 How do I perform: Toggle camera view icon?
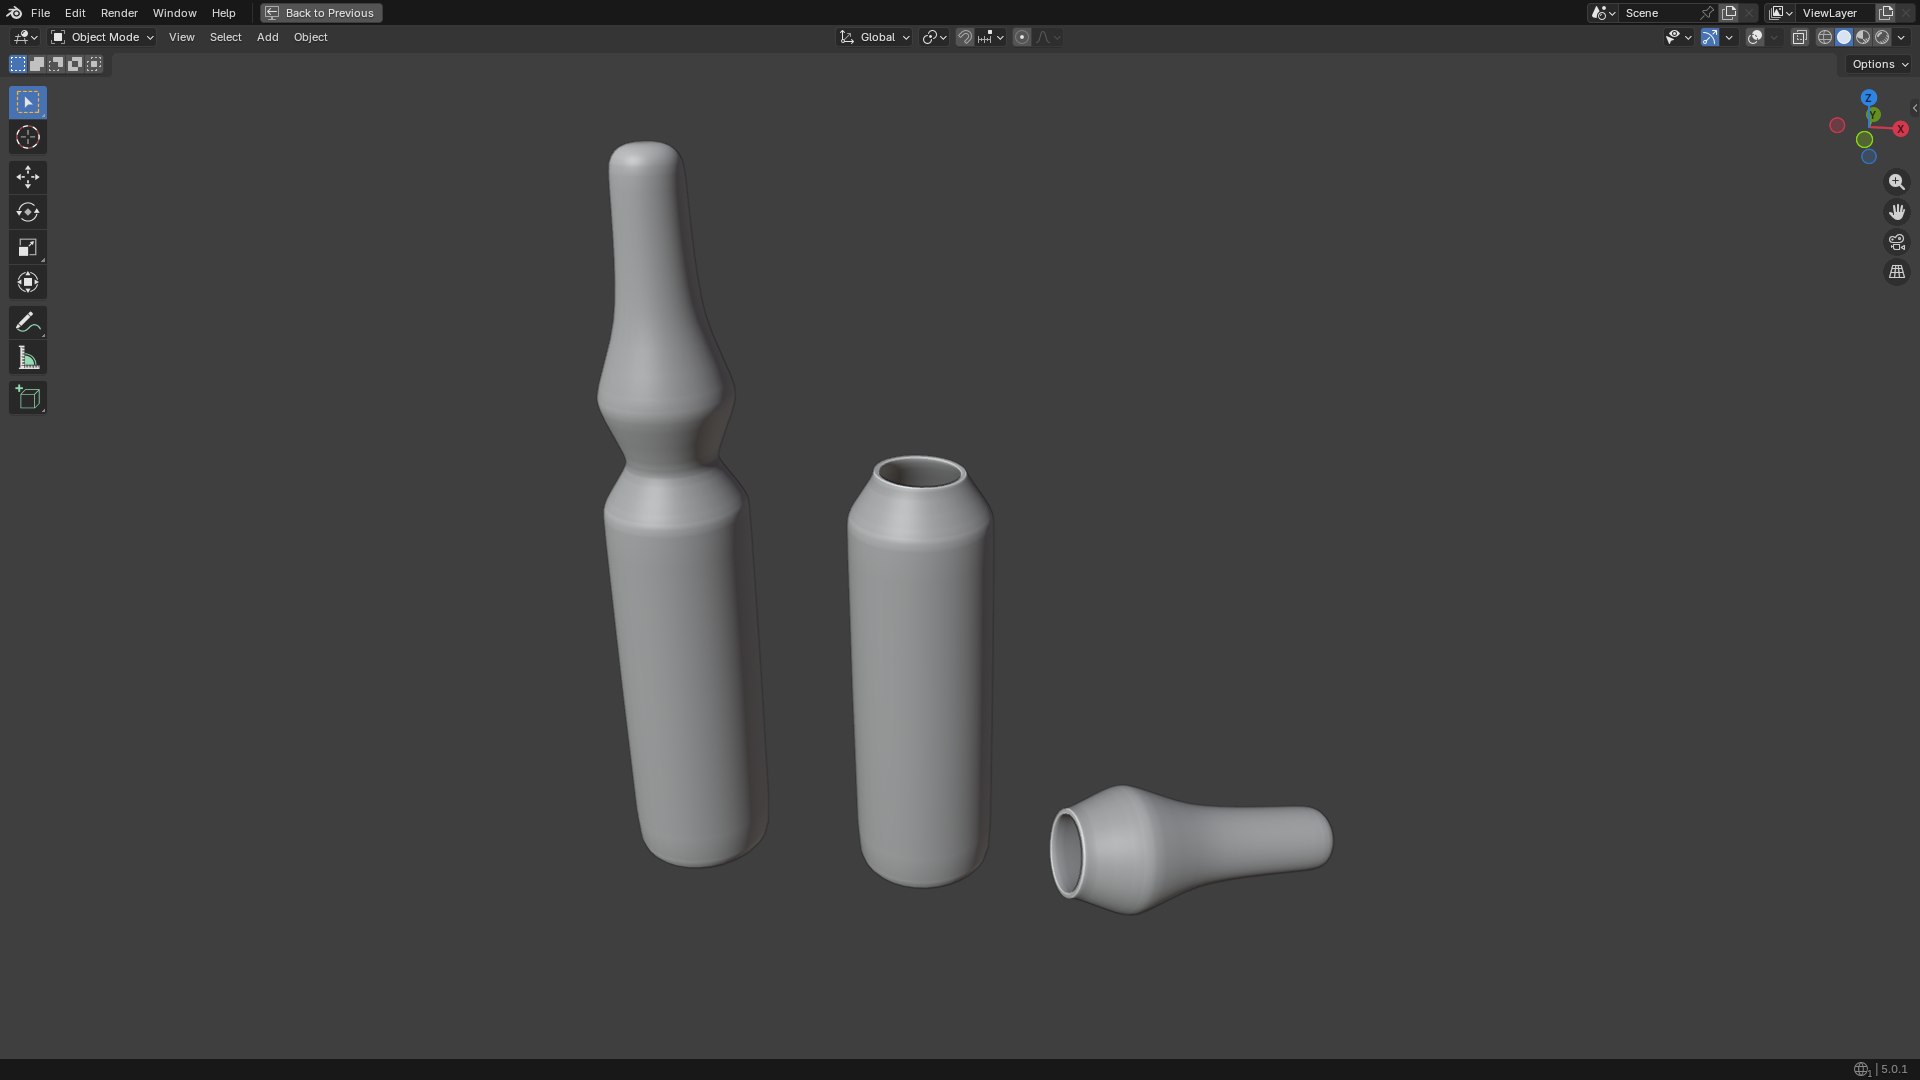coord(1896,242)
